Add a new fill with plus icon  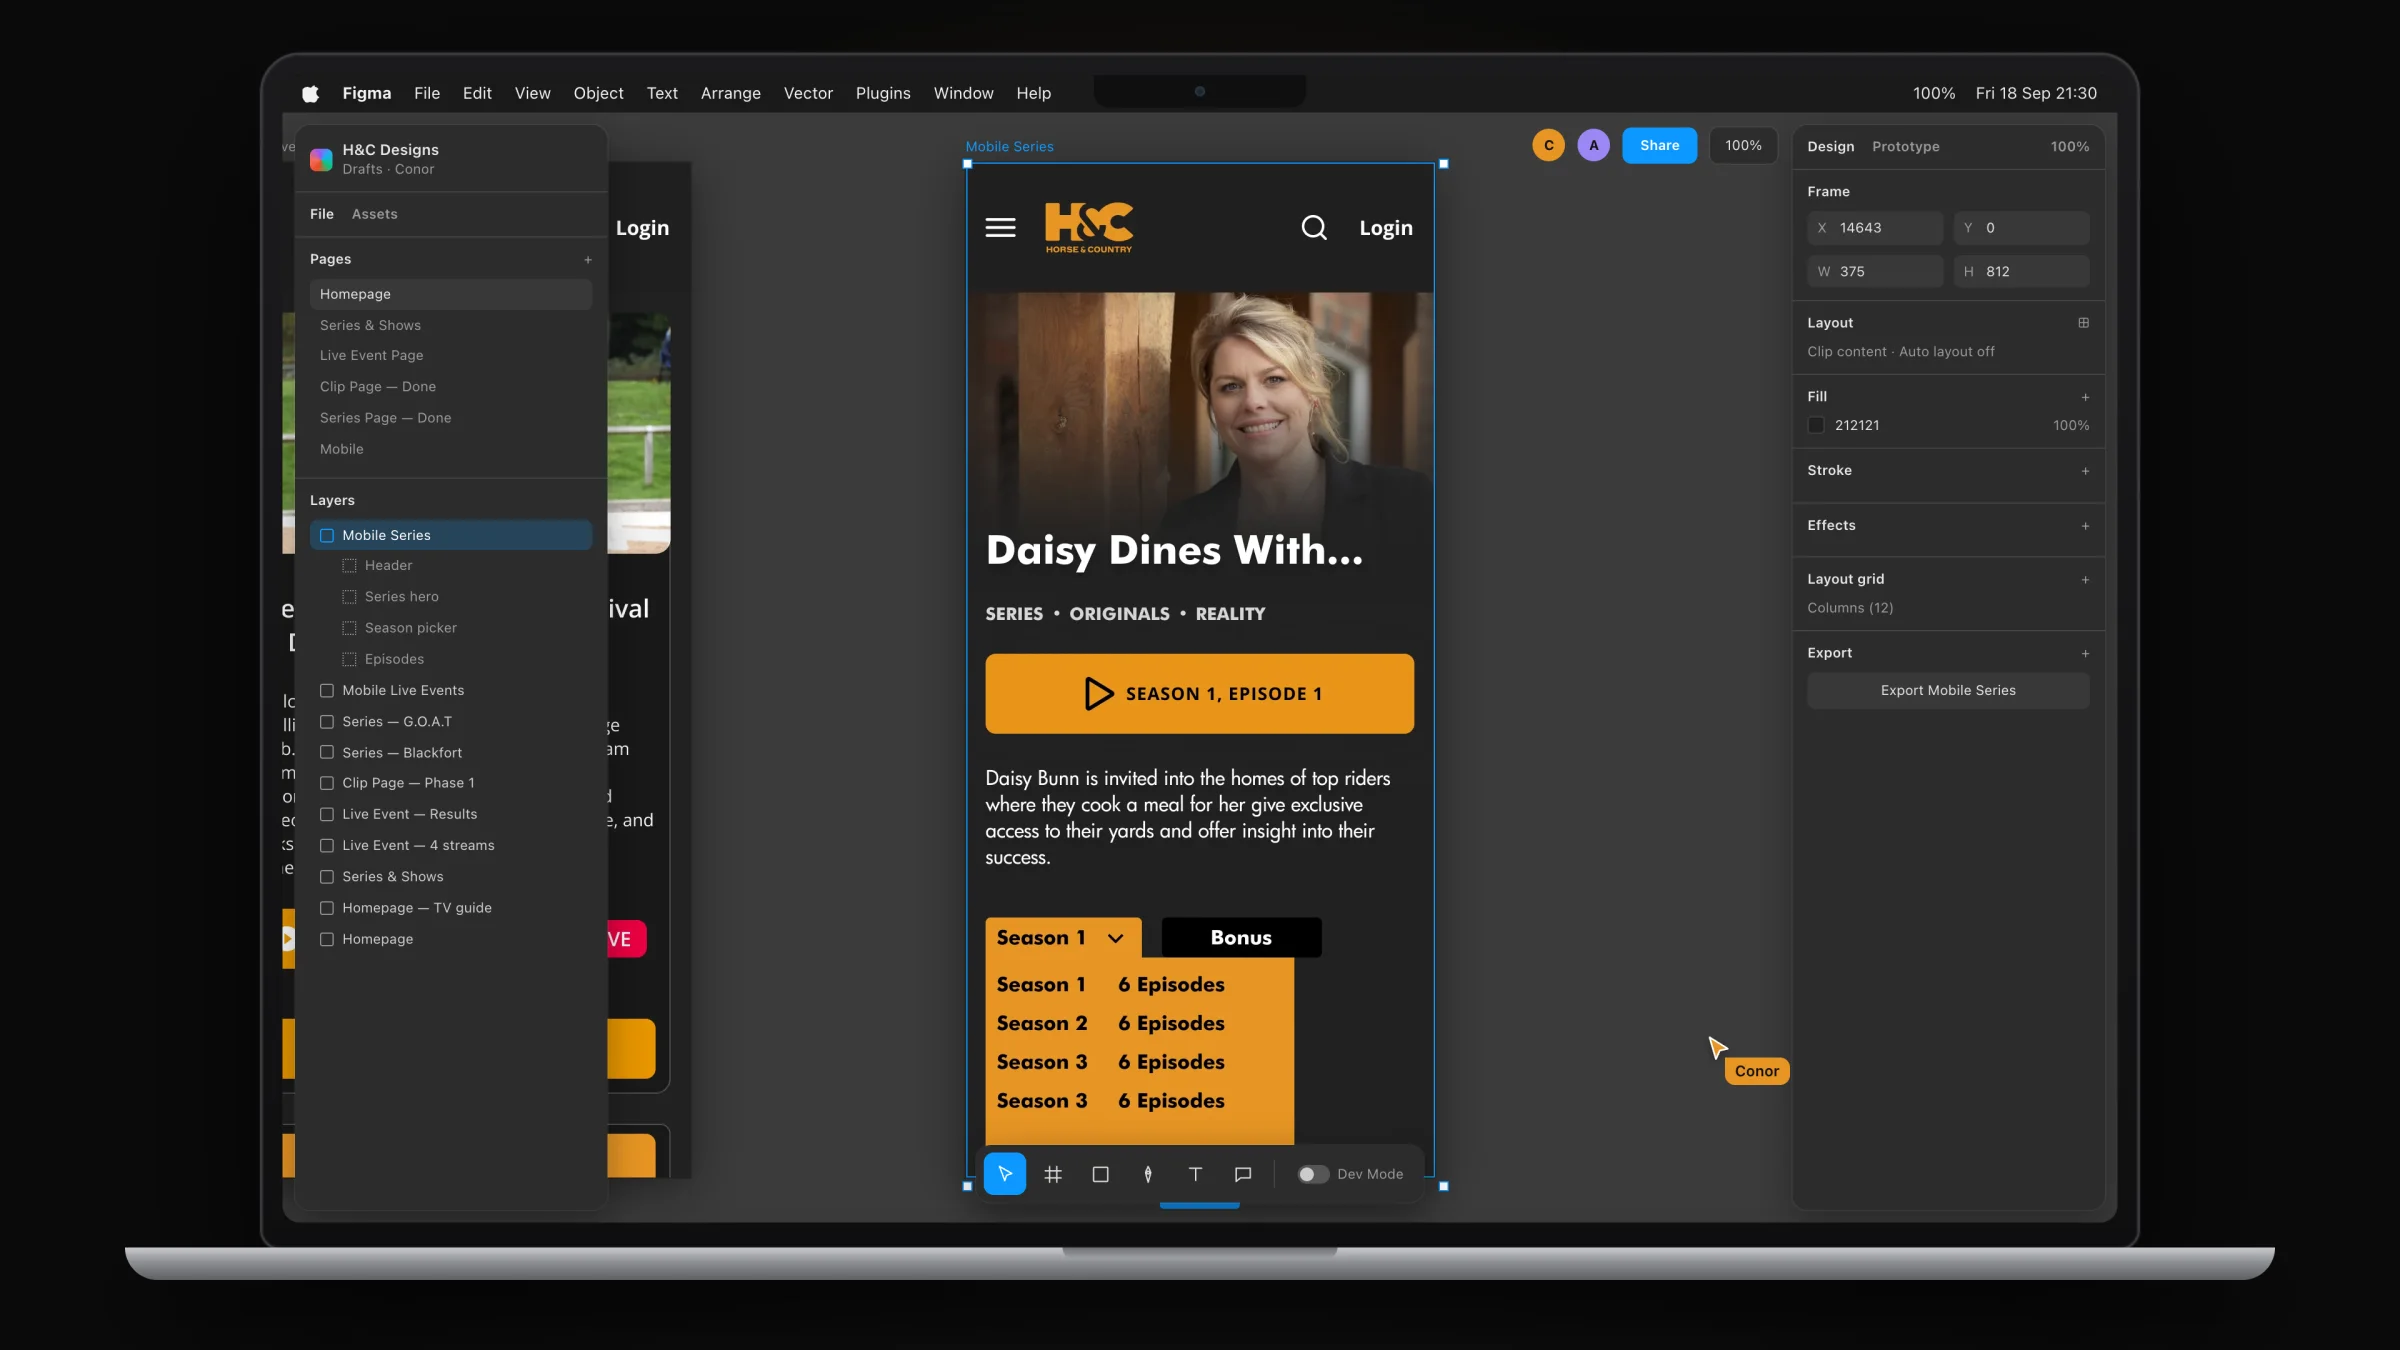pyautogui.click(x=2085, y=397)
